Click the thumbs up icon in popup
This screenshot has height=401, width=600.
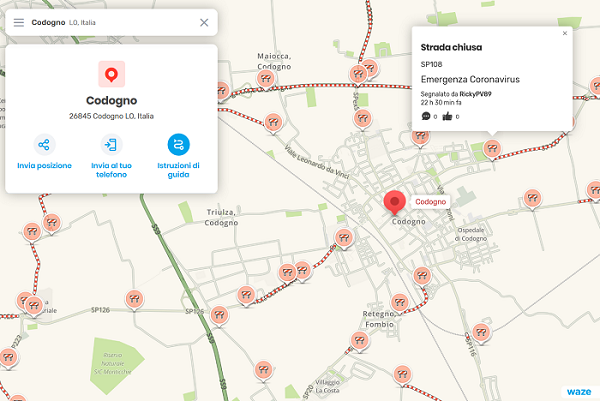tap(448, 117)
